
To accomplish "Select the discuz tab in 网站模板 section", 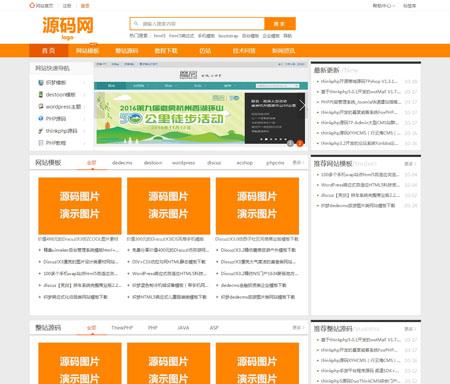I will [x=214, y=163].
